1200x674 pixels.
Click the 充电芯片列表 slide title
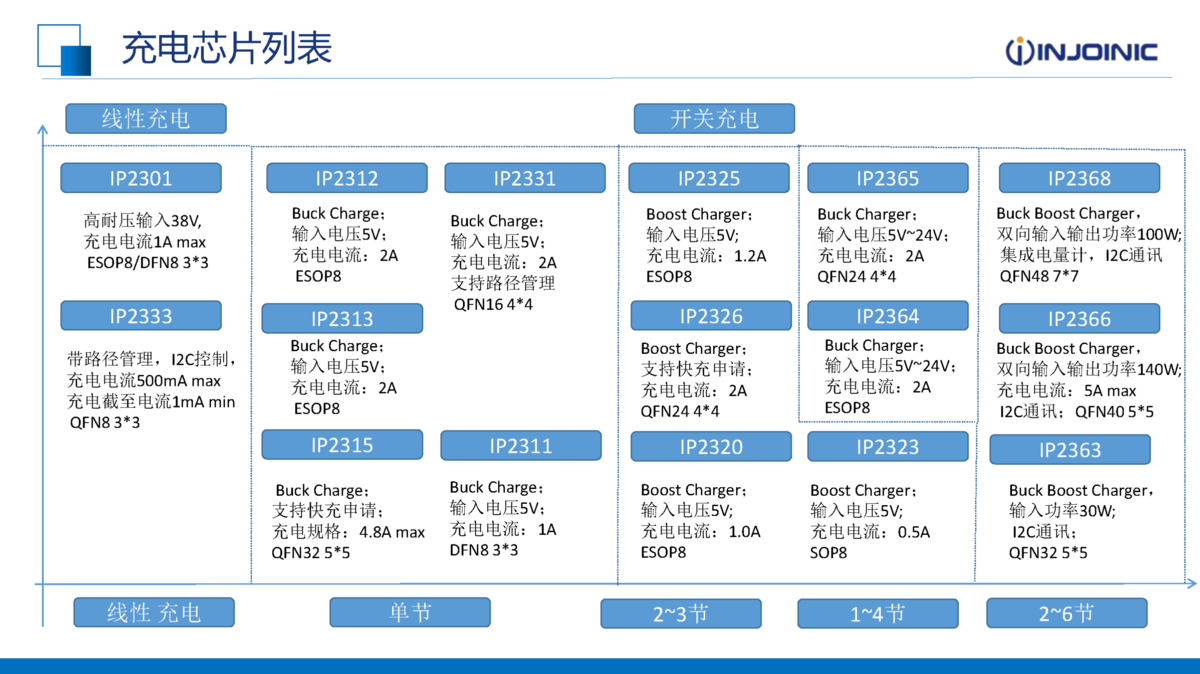(x=226, y=48)
